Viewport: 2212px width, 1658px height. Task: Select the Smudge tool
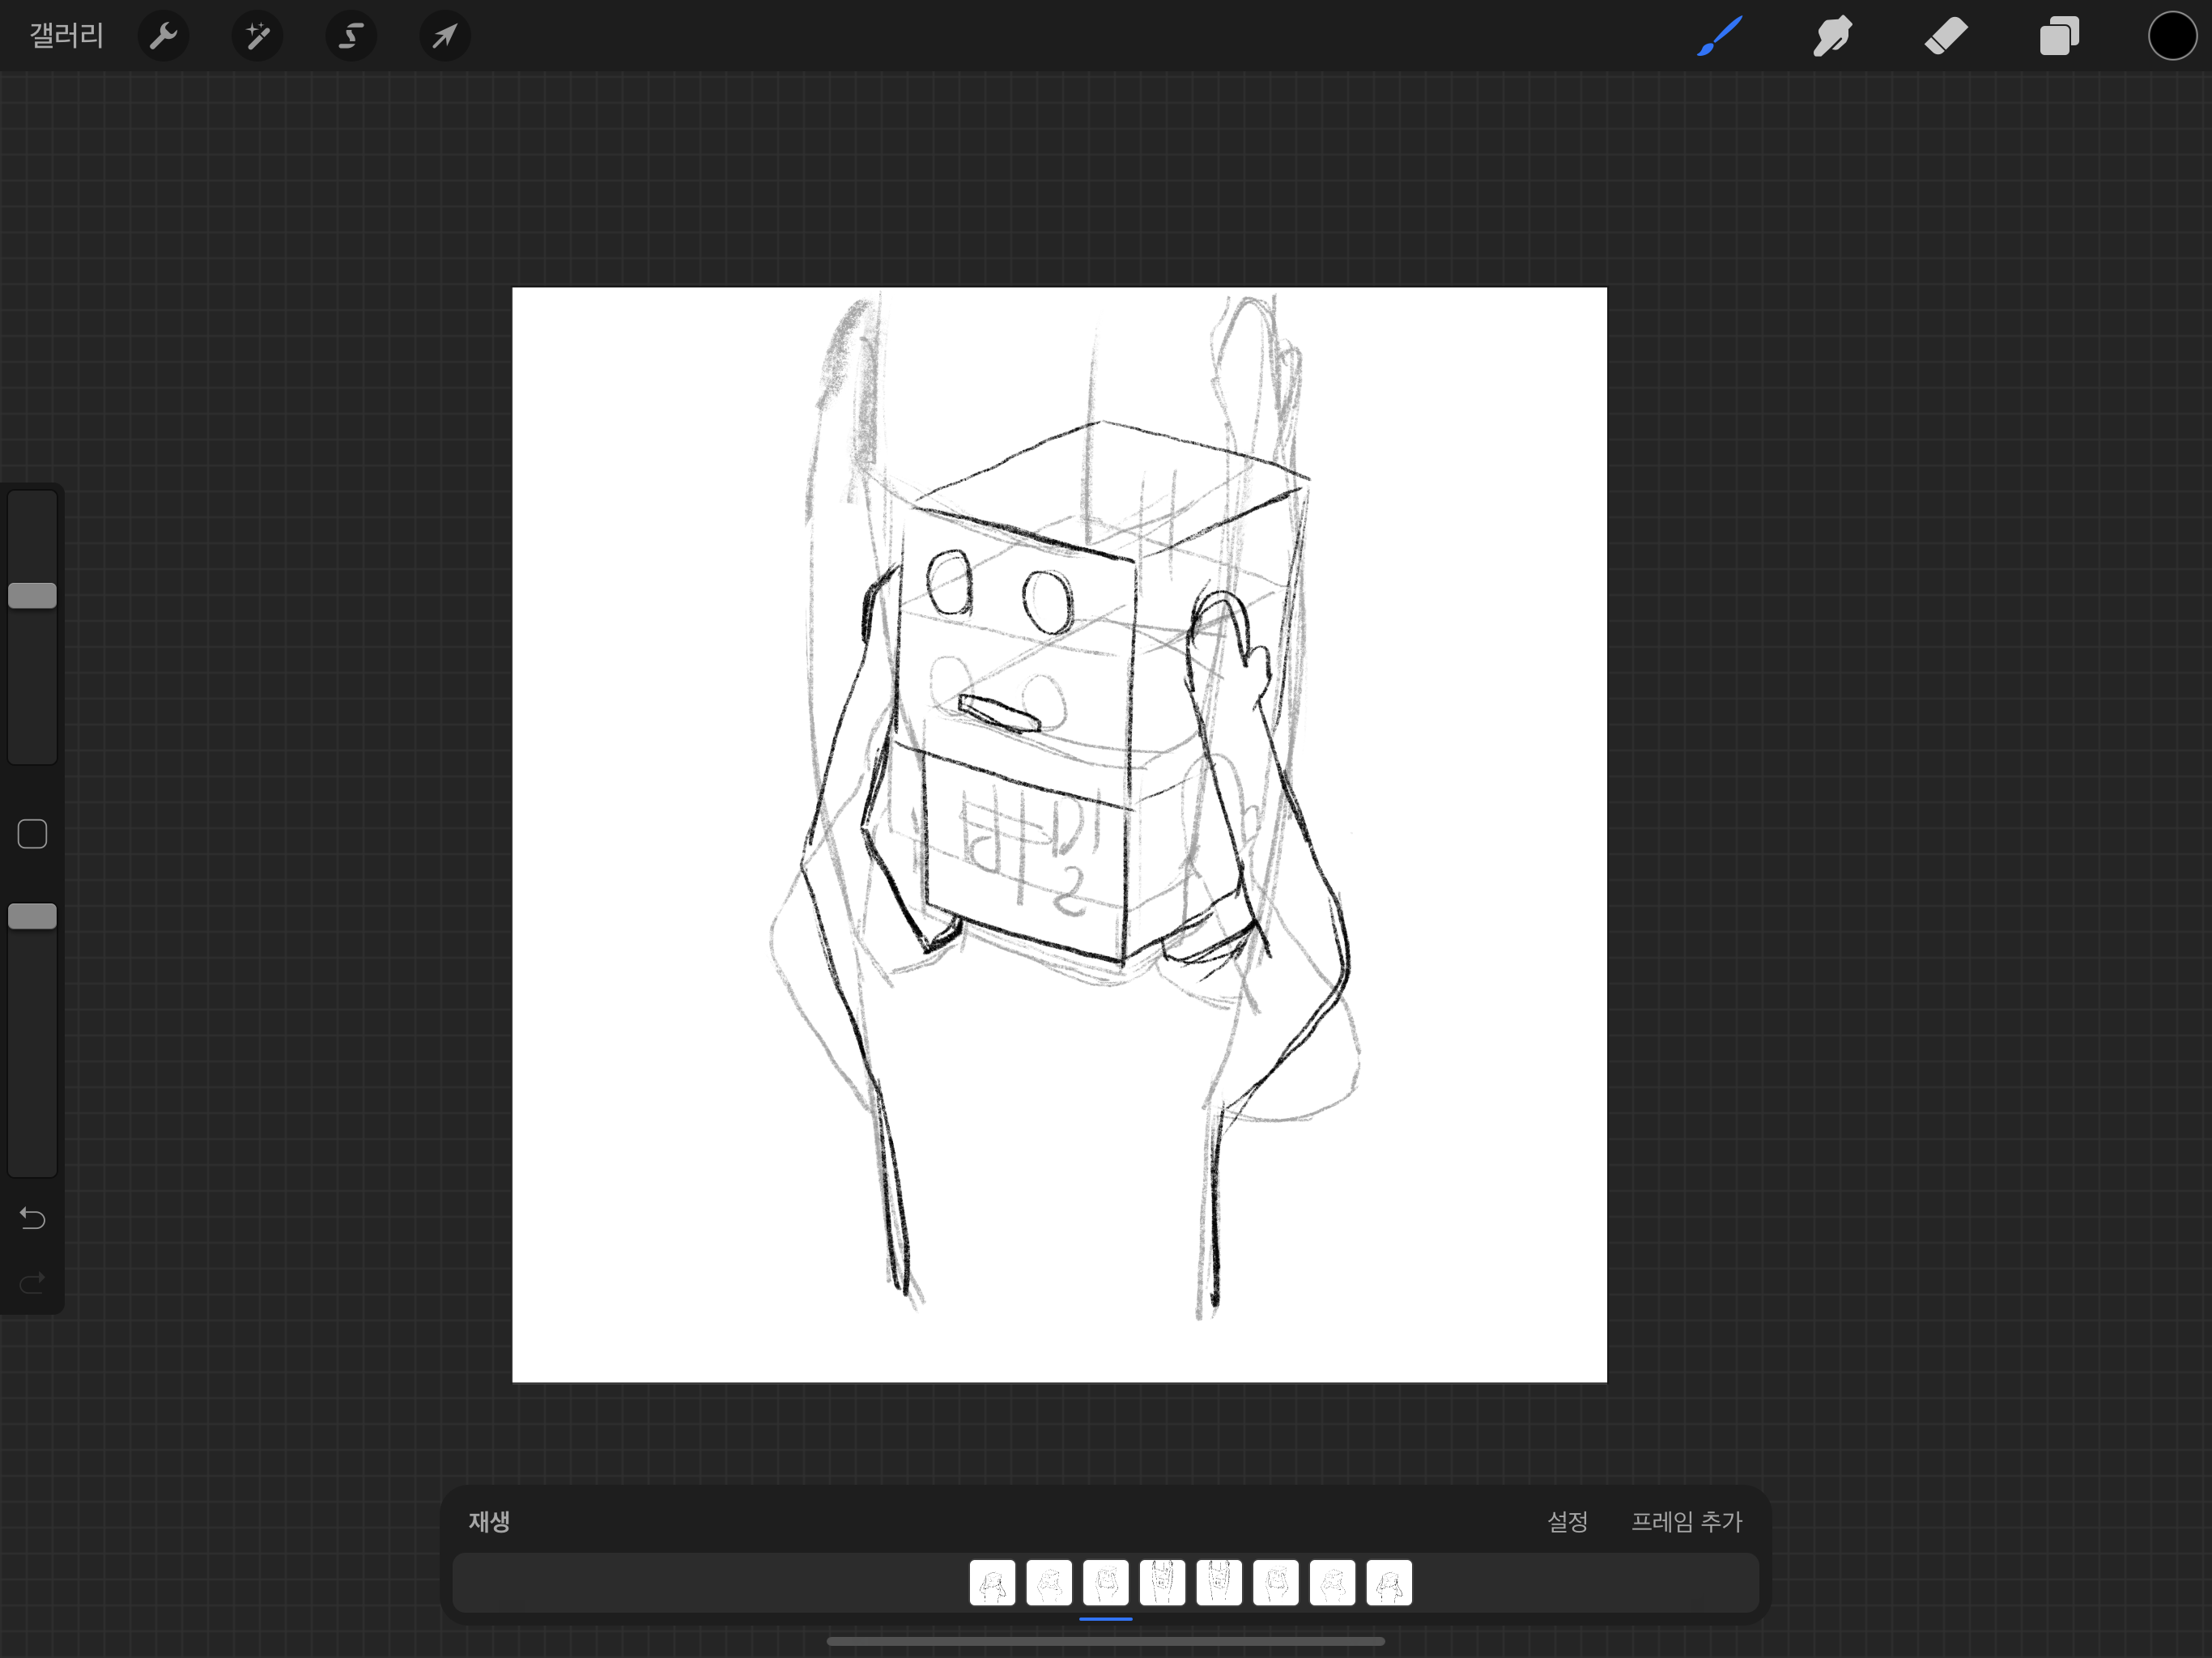coord(1832,37)
